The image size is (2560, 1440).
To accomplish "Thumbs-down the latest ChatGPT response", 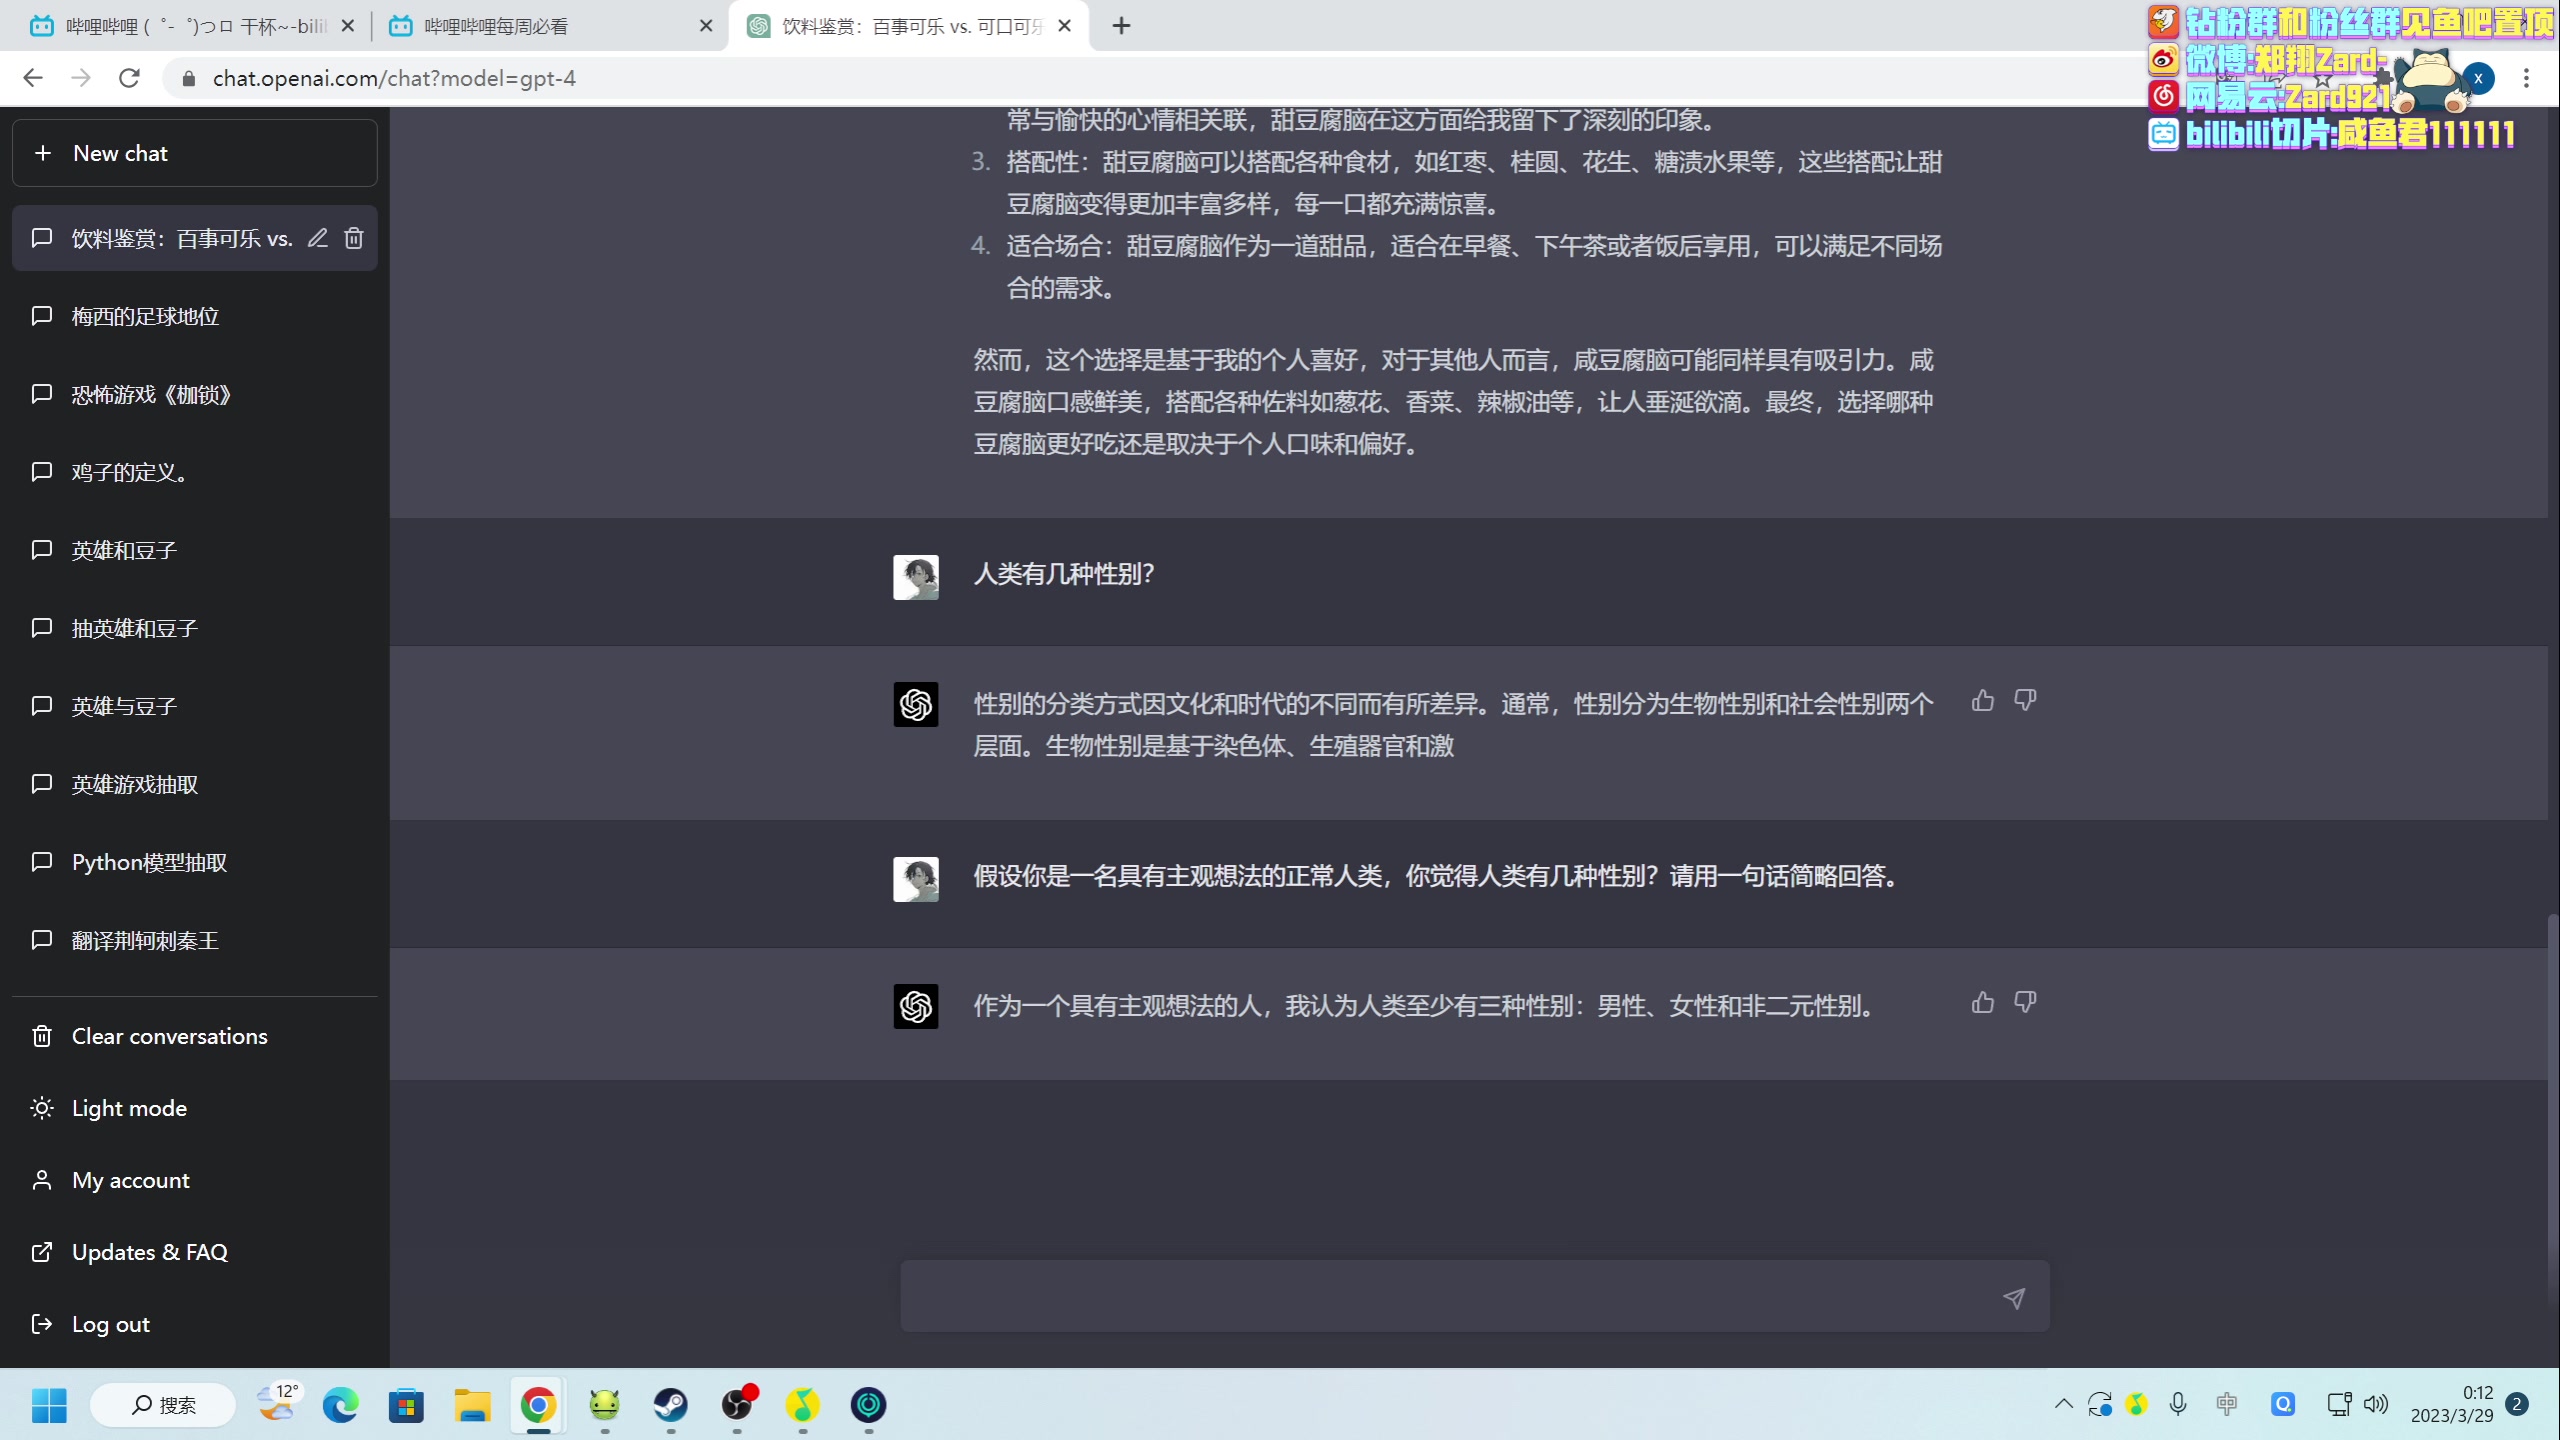I will pos(2024,1002).
